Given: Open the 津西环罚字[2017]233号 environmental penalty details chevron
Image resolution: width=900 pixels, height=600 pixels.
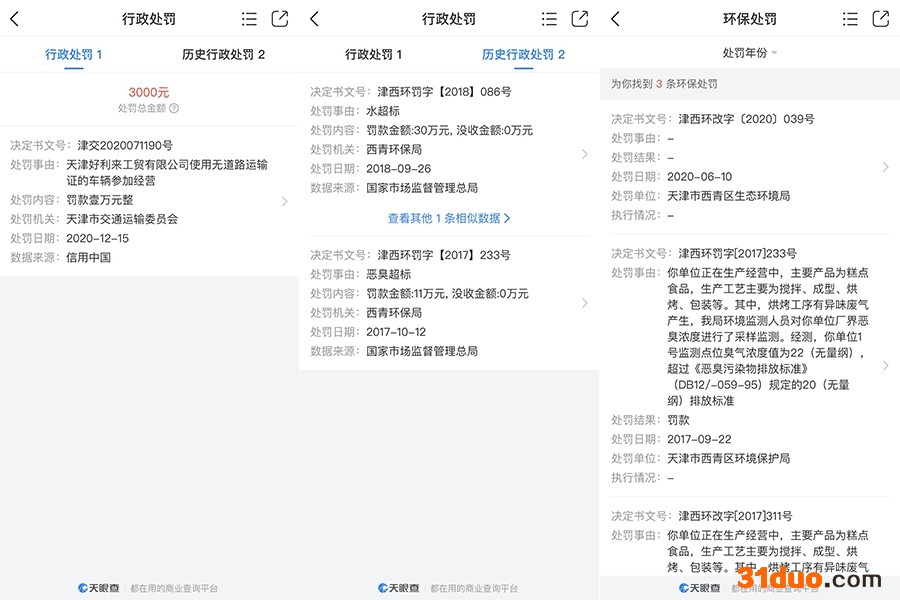Looking at the screenshot, I should click(x=885, y=366).
